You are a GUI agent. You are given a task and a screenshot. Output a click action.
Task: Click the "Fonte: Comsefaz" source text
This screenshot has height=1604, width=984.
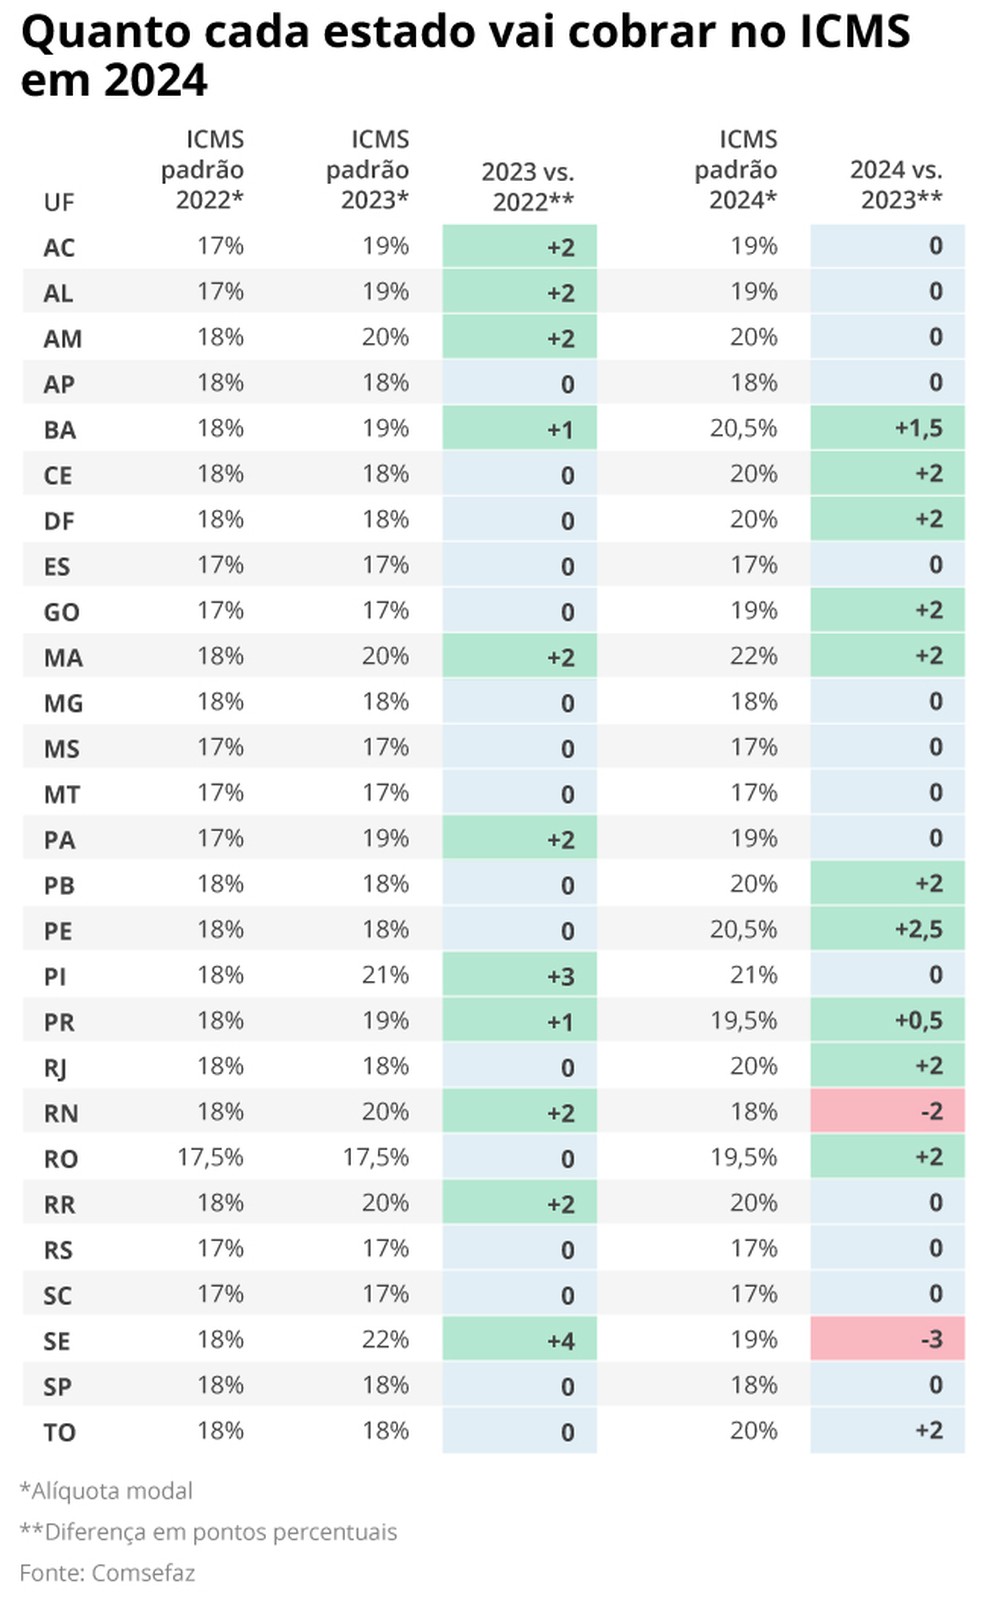click(x=107, y=1573)
